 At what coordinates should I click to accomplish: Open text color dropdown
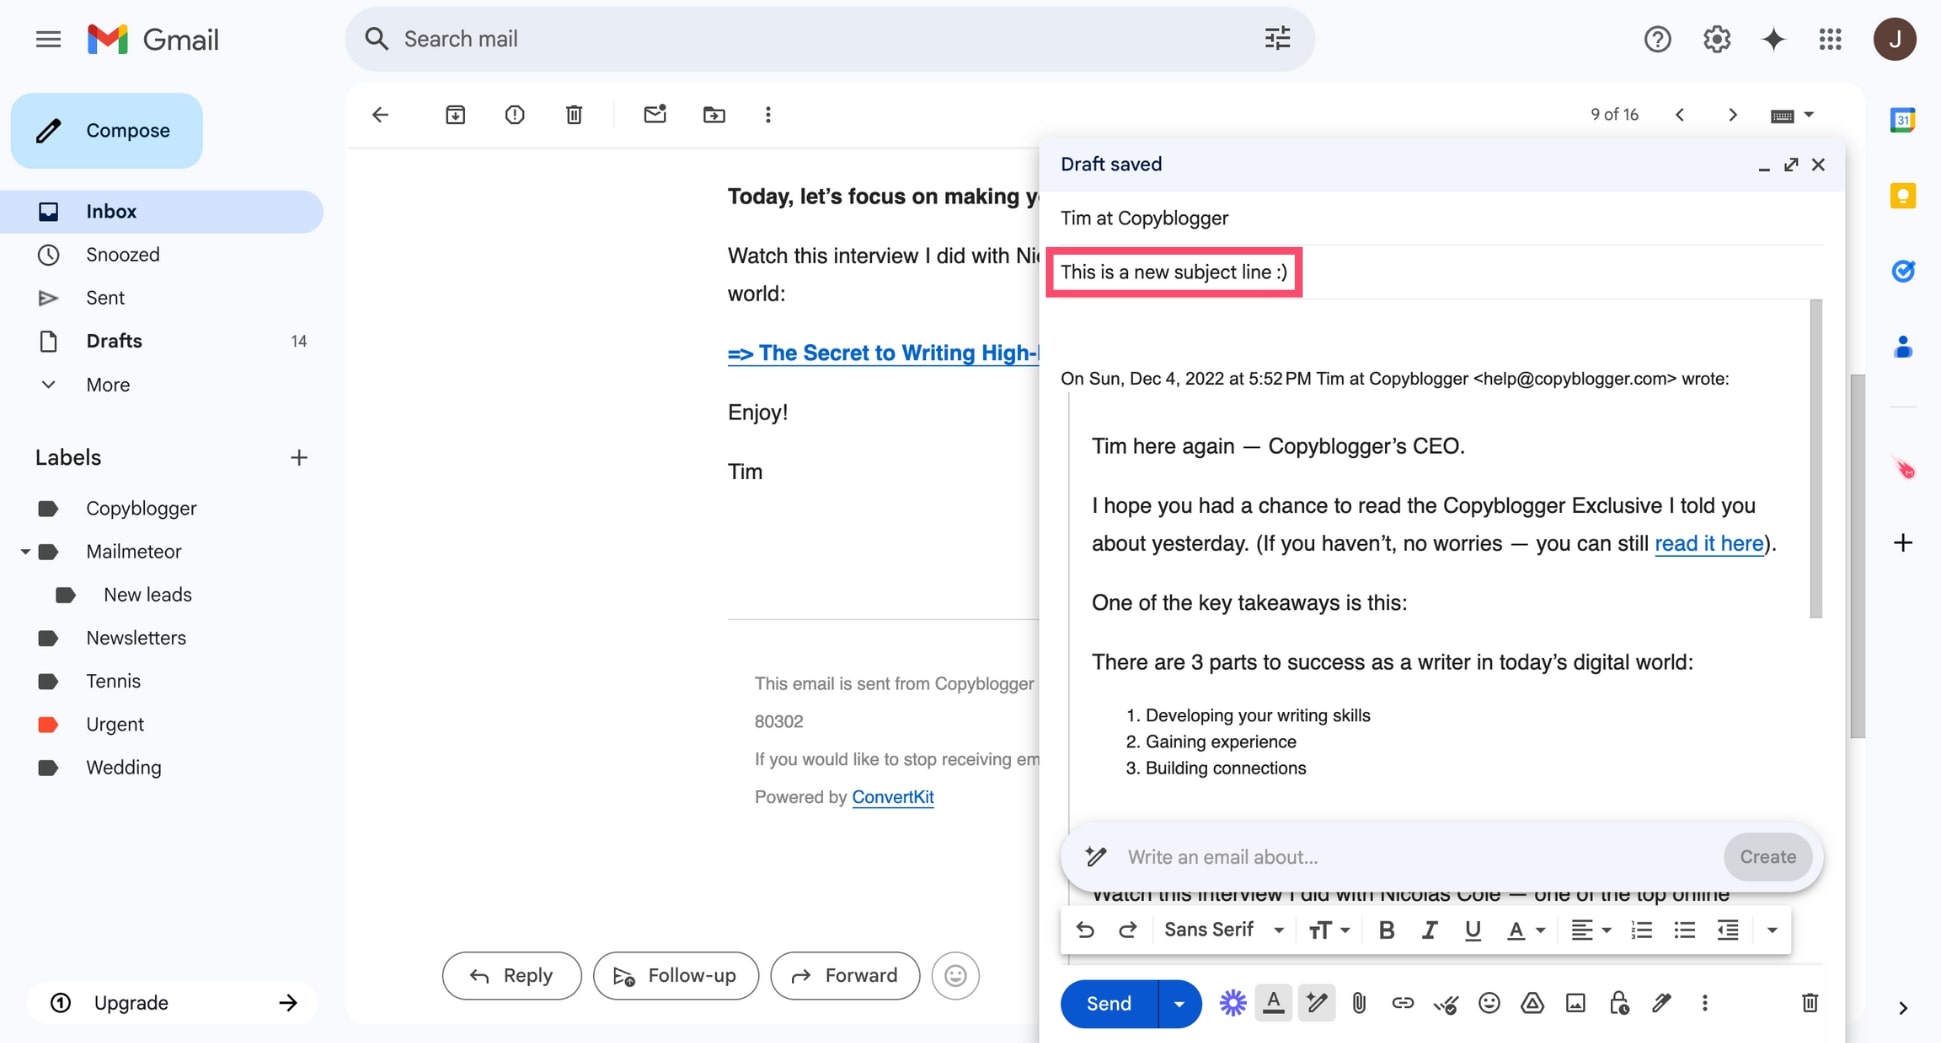(1525, 930)
